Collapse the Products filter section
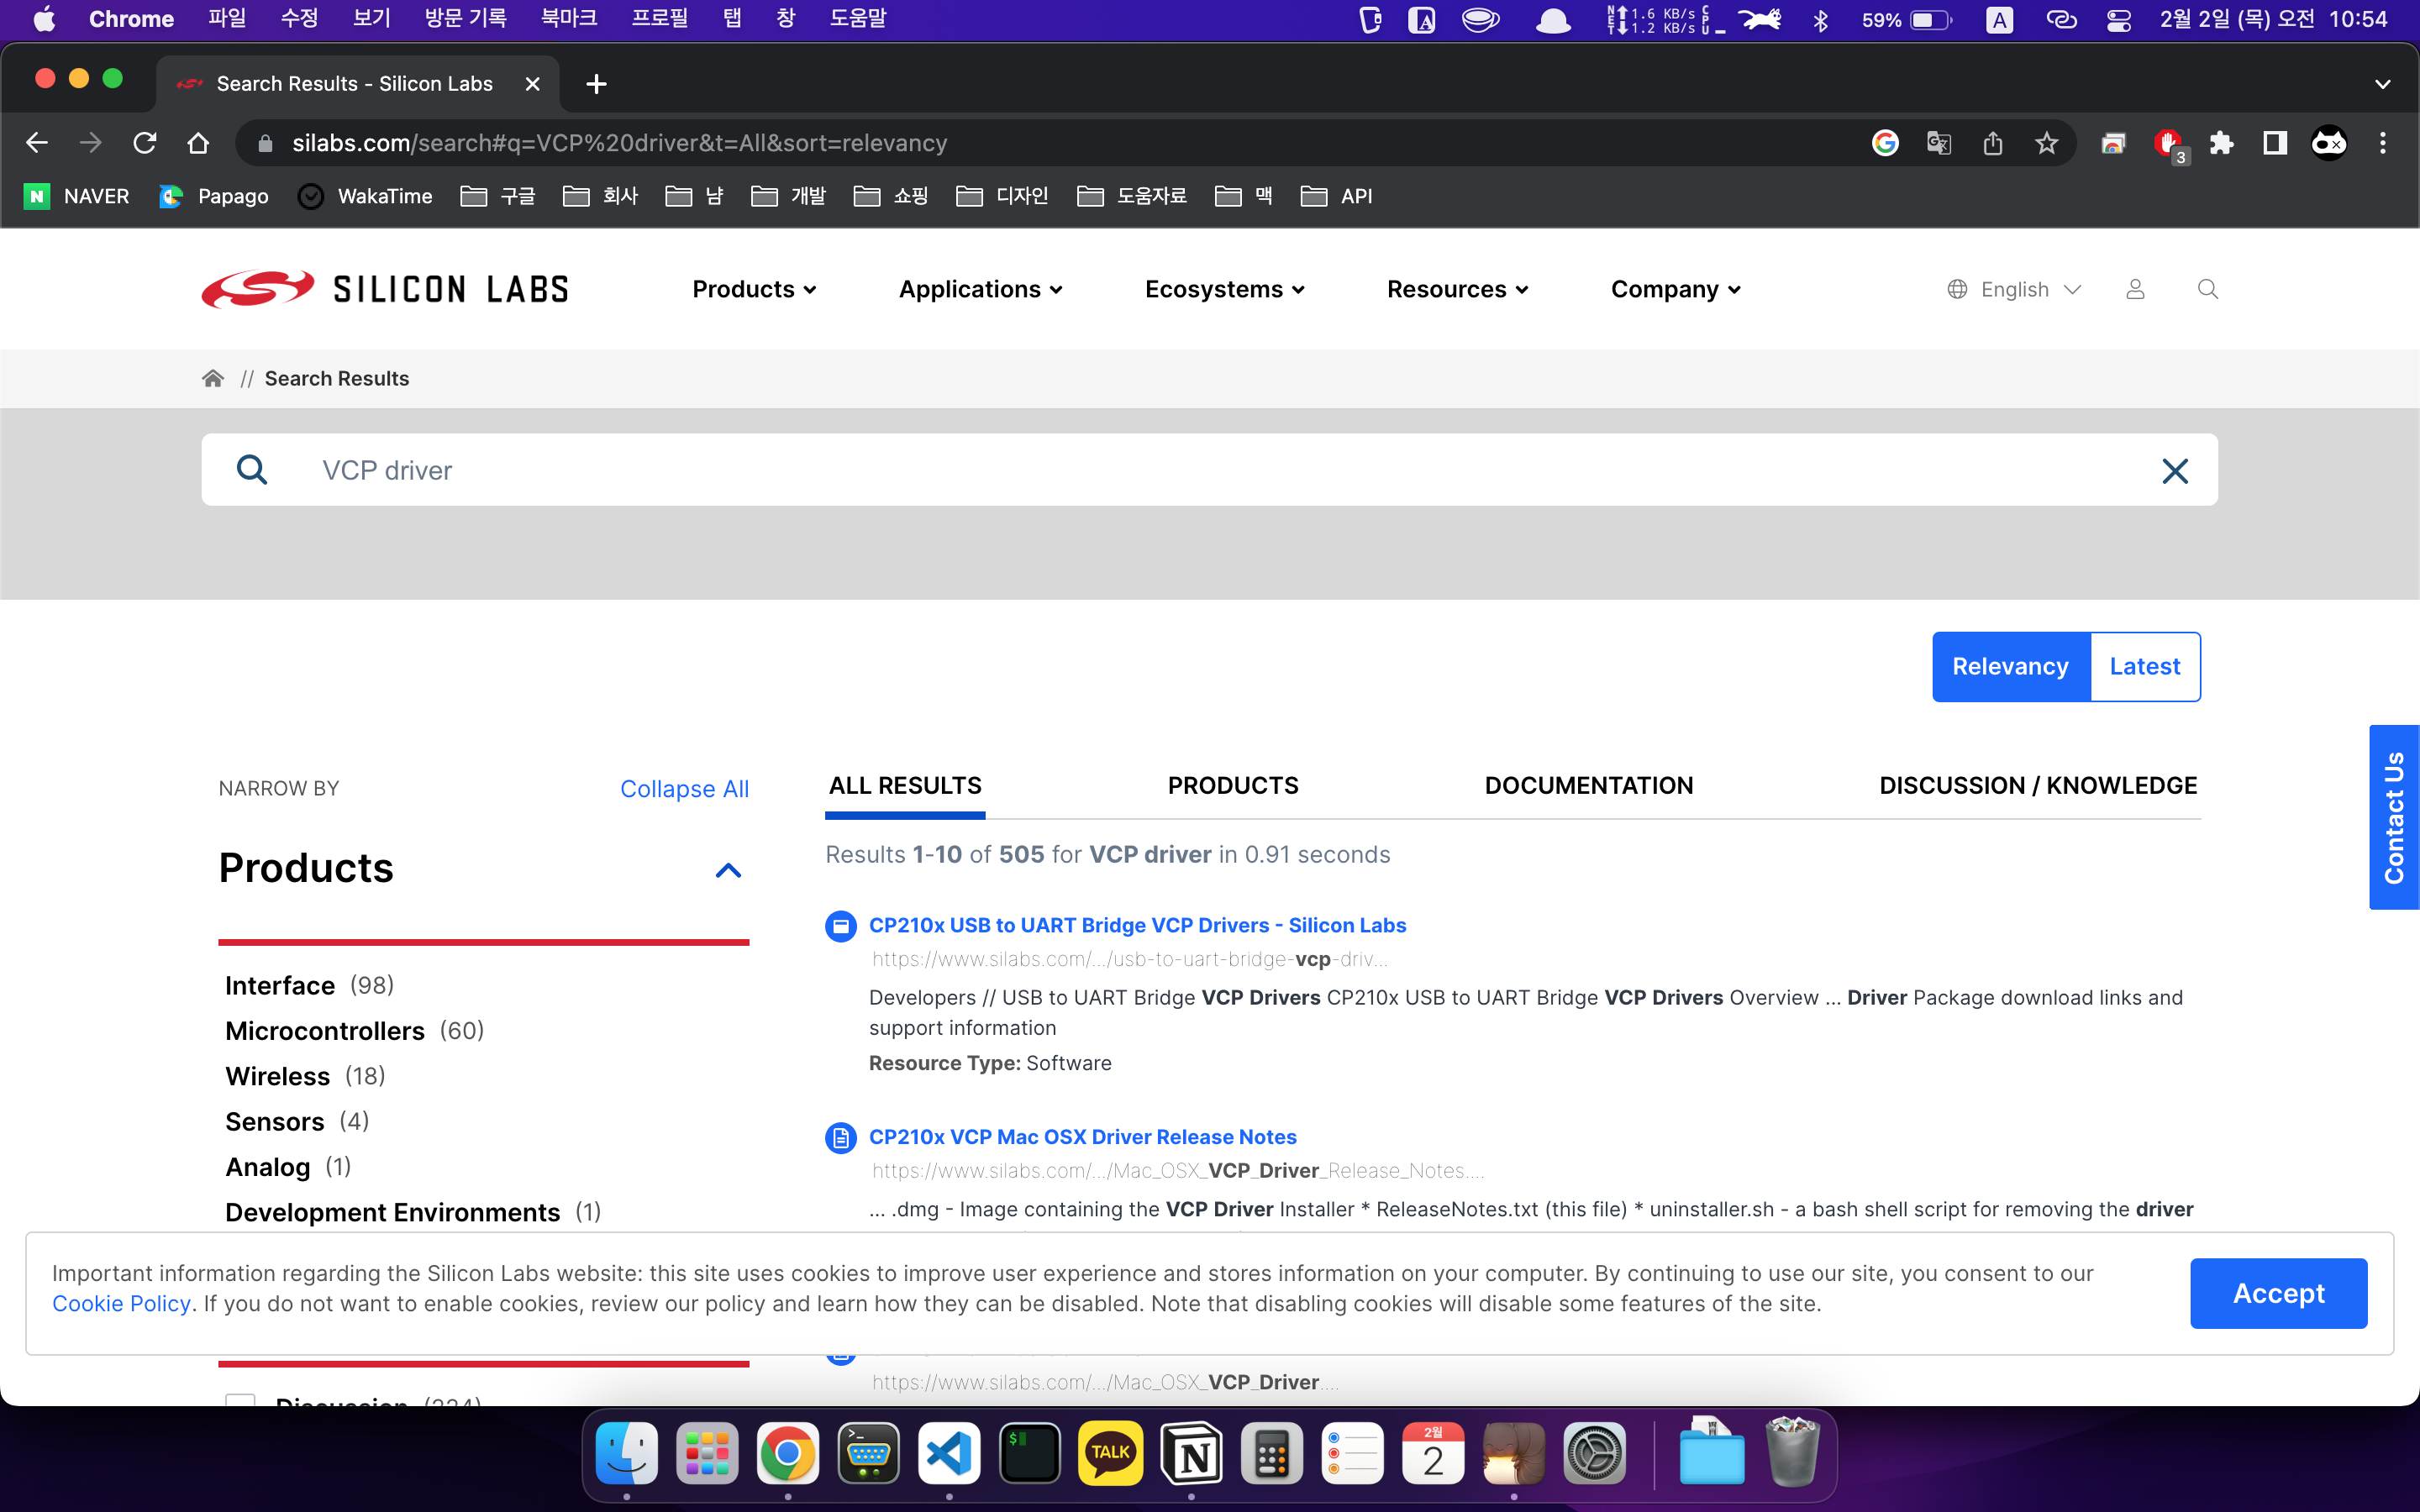 (x=728, y=870)
